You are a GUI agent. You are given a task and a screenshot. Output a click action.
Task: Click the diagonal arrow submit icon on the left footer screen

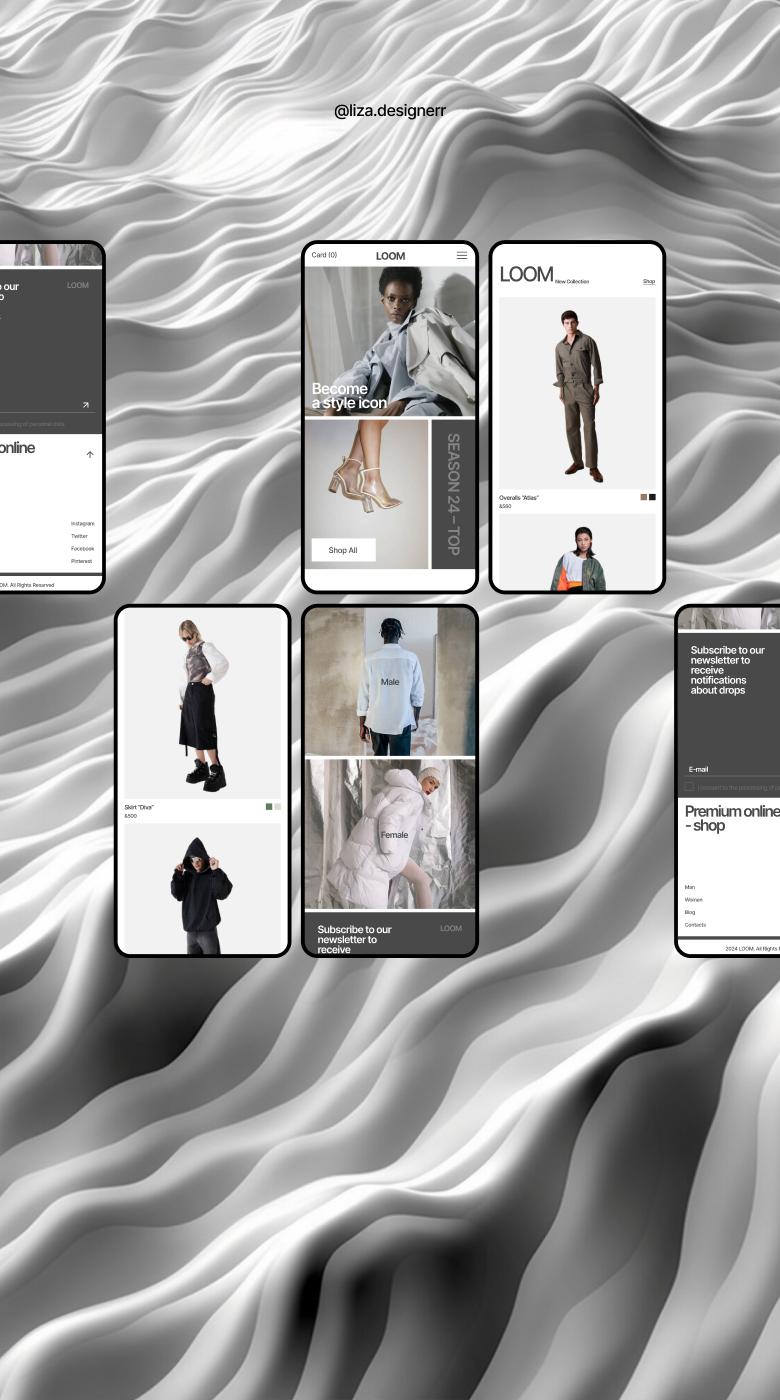[x=85, y=405]
